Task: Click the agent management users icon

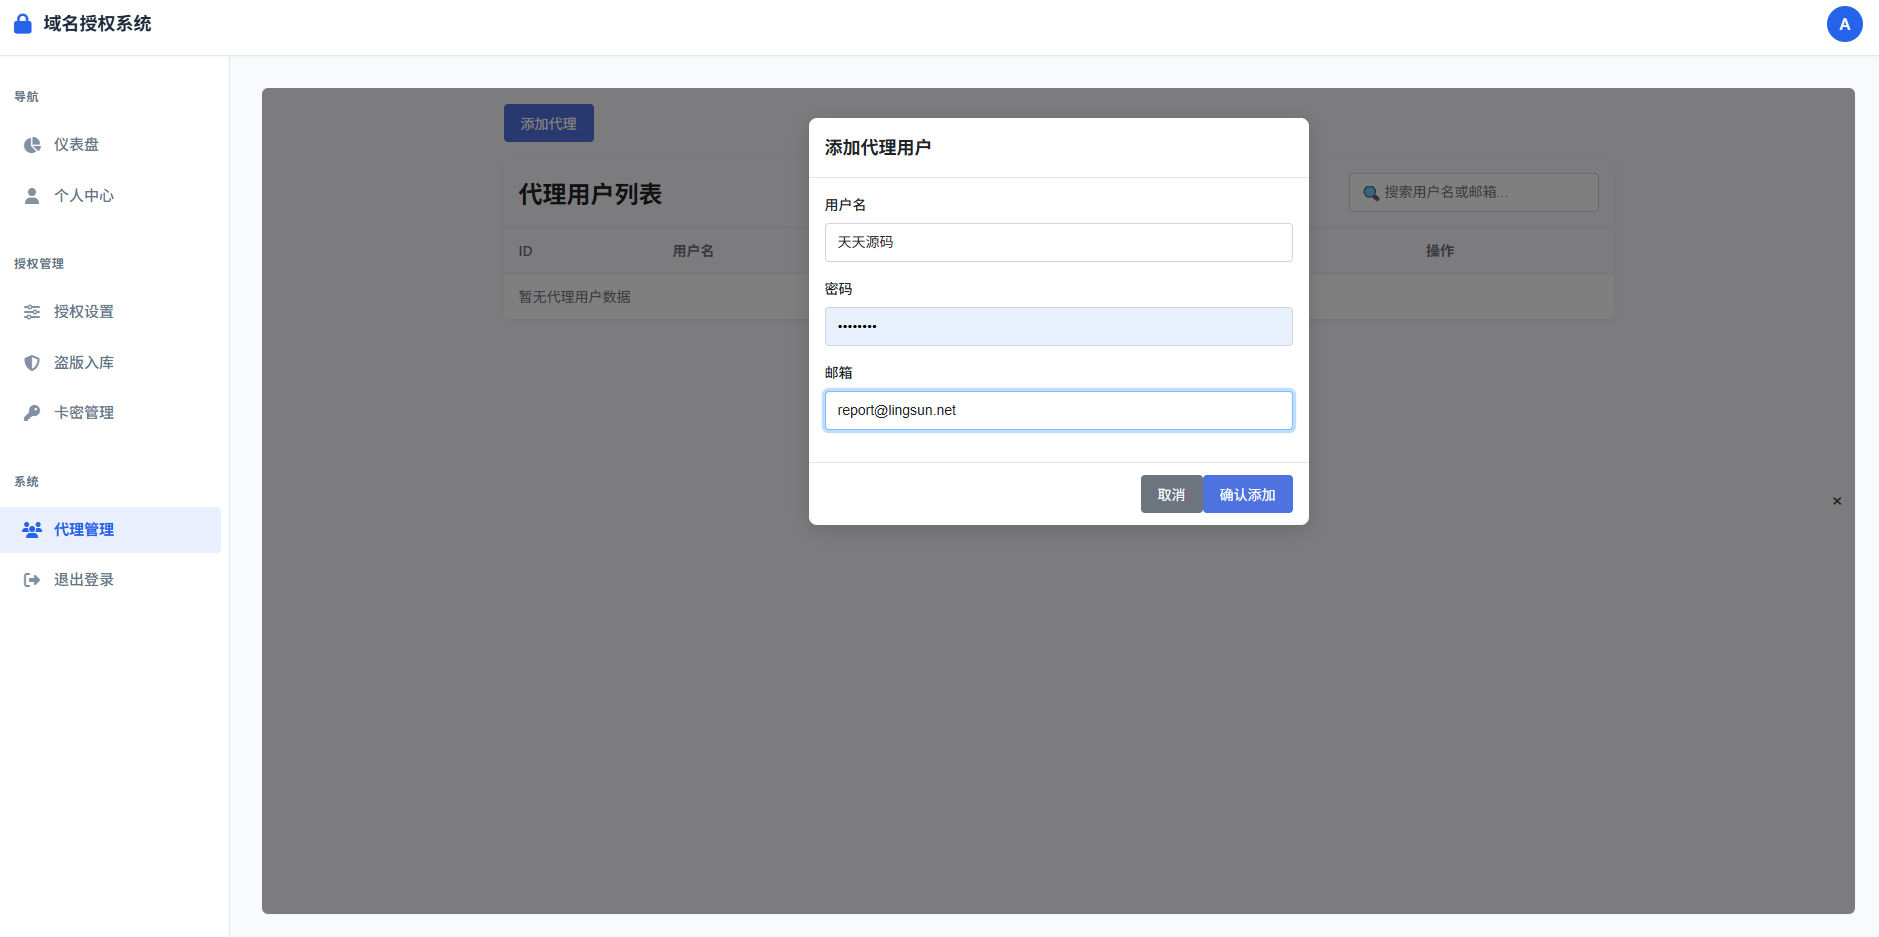Action: click(32, 530)
